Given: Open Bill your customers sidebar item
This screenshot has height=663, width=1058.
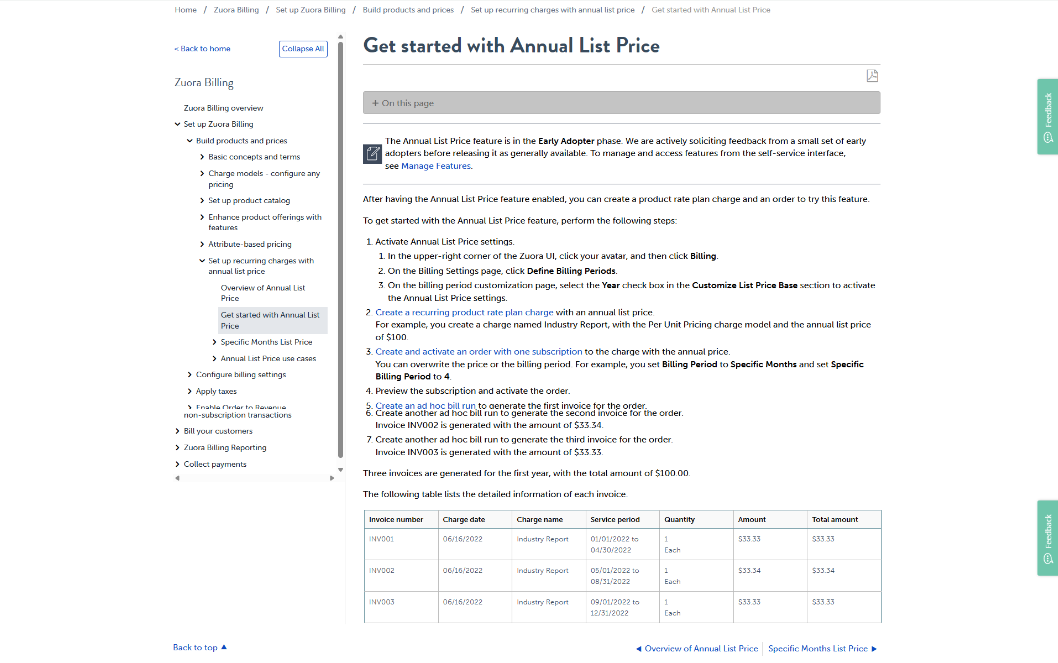Looking at the screenshot, I should coord(218,431).
